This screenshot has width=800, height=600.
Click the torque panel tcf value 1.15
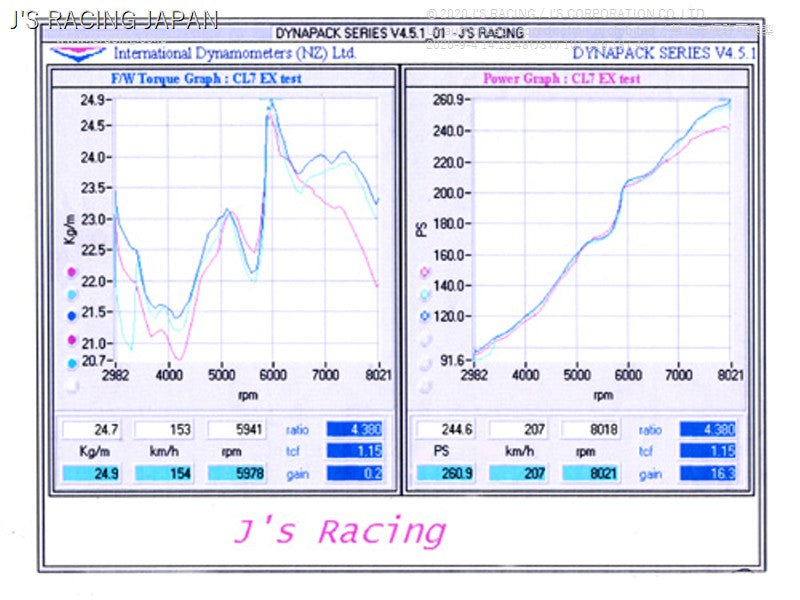tap(355, 451)
